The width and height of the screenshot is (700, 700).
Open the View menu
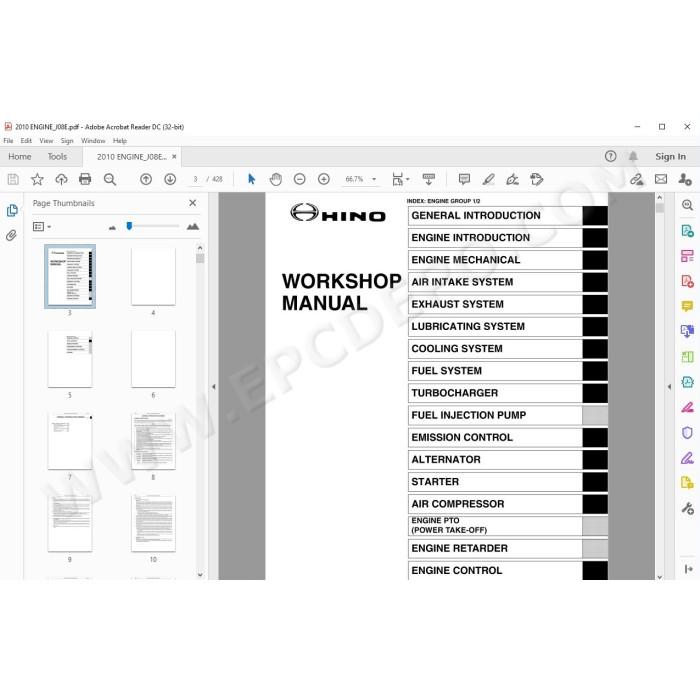(46, 141)
